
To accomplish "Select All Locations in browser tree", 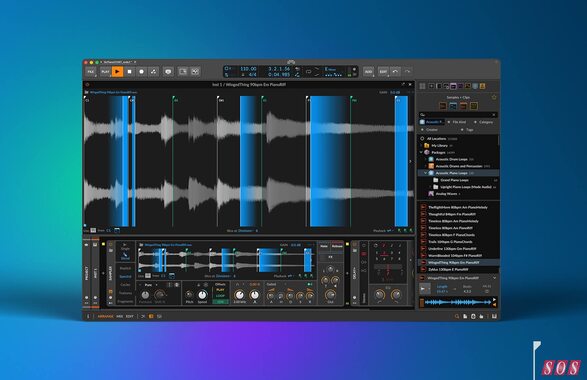I will [458, 139].
